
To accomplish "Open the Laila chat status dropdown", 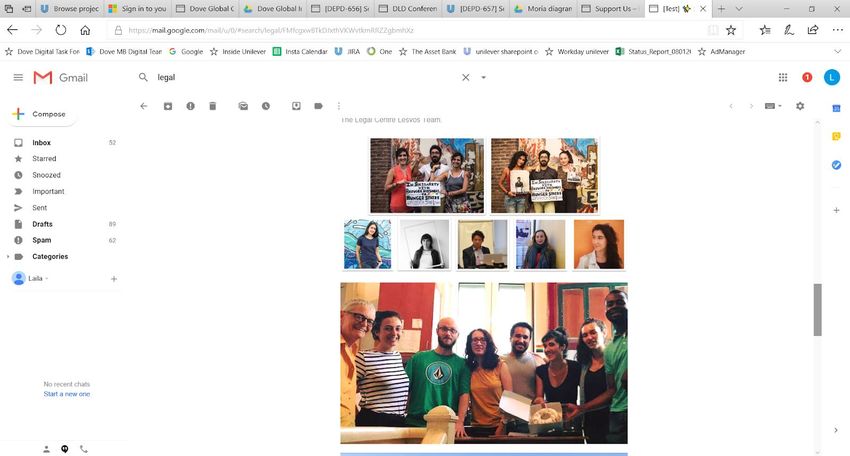I will [x=38, y=278].
